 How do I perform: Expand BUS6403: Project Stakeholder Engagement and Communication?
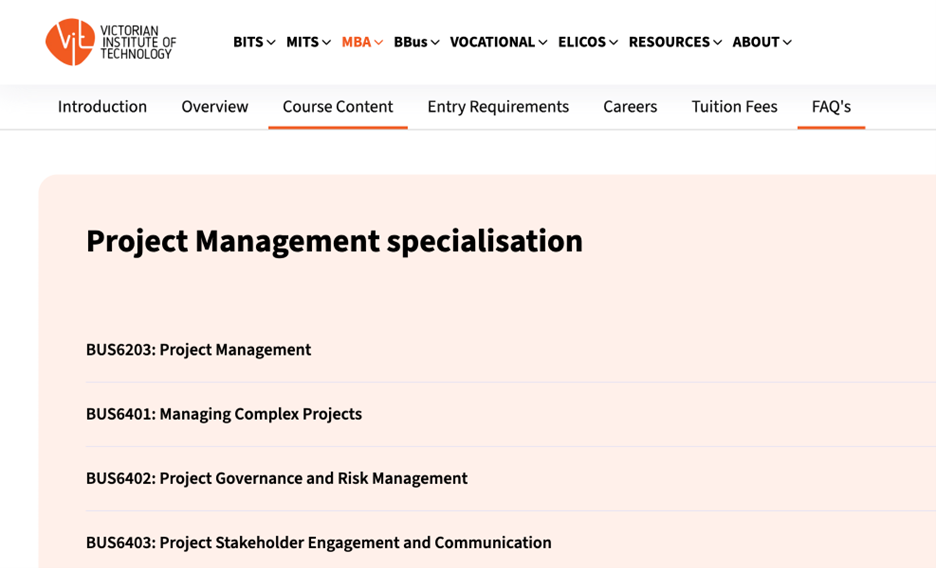click(x=319, y=543)
